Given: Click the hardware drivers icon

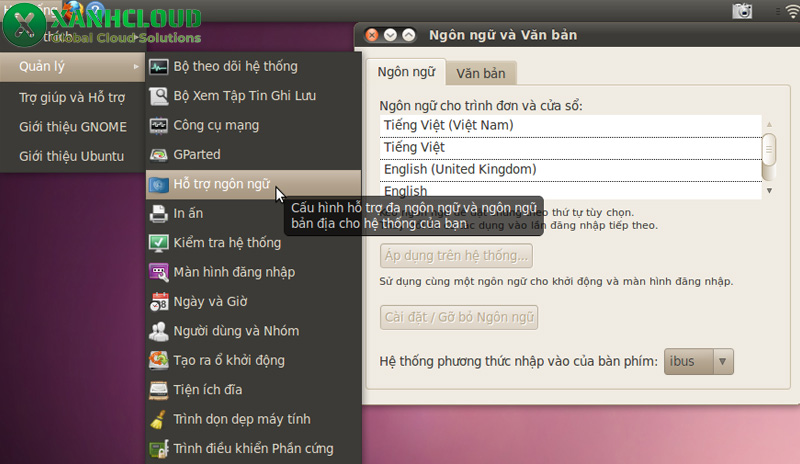Looking at the screenshot, I should point(158,449).
